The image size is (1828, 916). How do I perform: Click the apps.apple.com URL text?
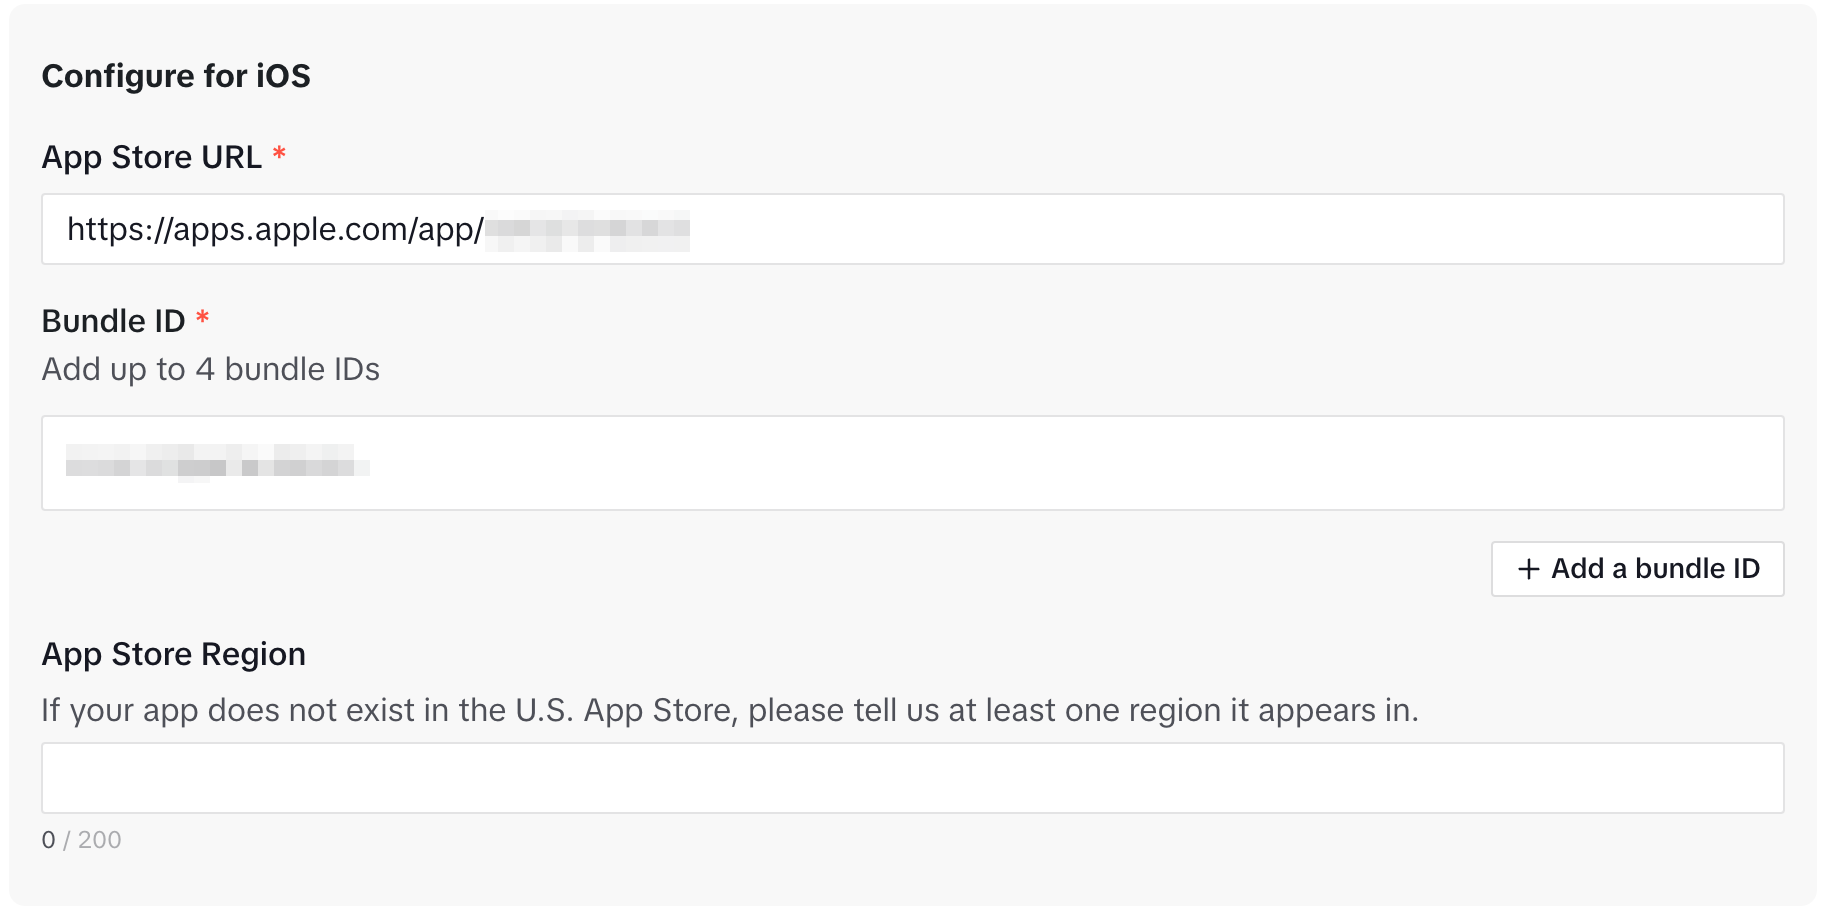[275, 230]
